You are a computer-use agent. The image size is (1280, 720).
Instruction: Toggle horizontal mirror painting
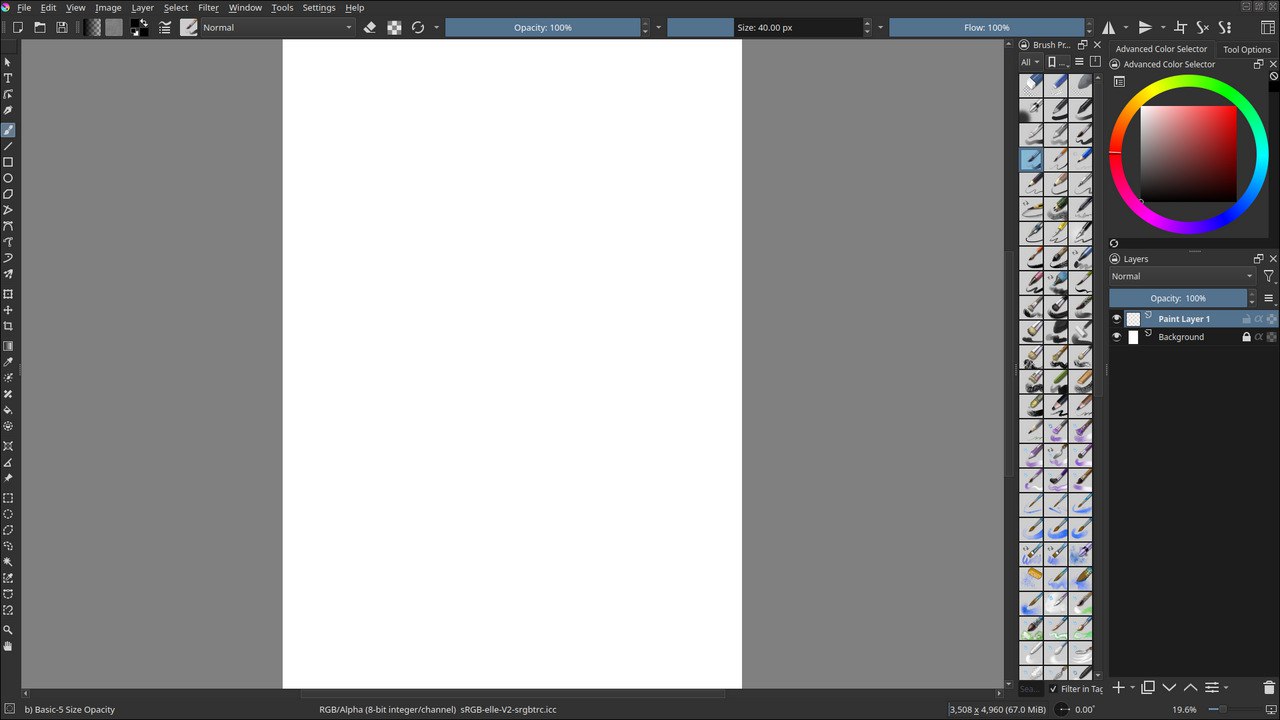pyautogui.click(x=1108, y=28)
